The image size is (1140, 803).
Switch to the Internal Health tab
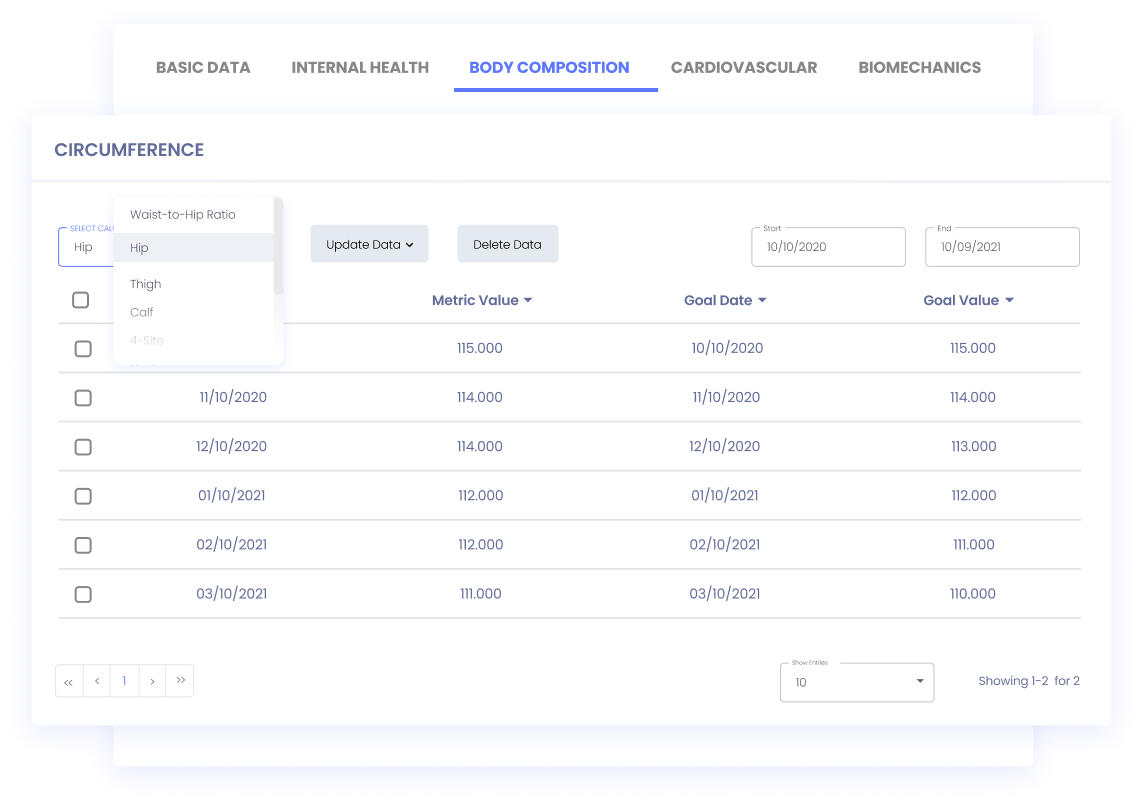tap(360, 68)
